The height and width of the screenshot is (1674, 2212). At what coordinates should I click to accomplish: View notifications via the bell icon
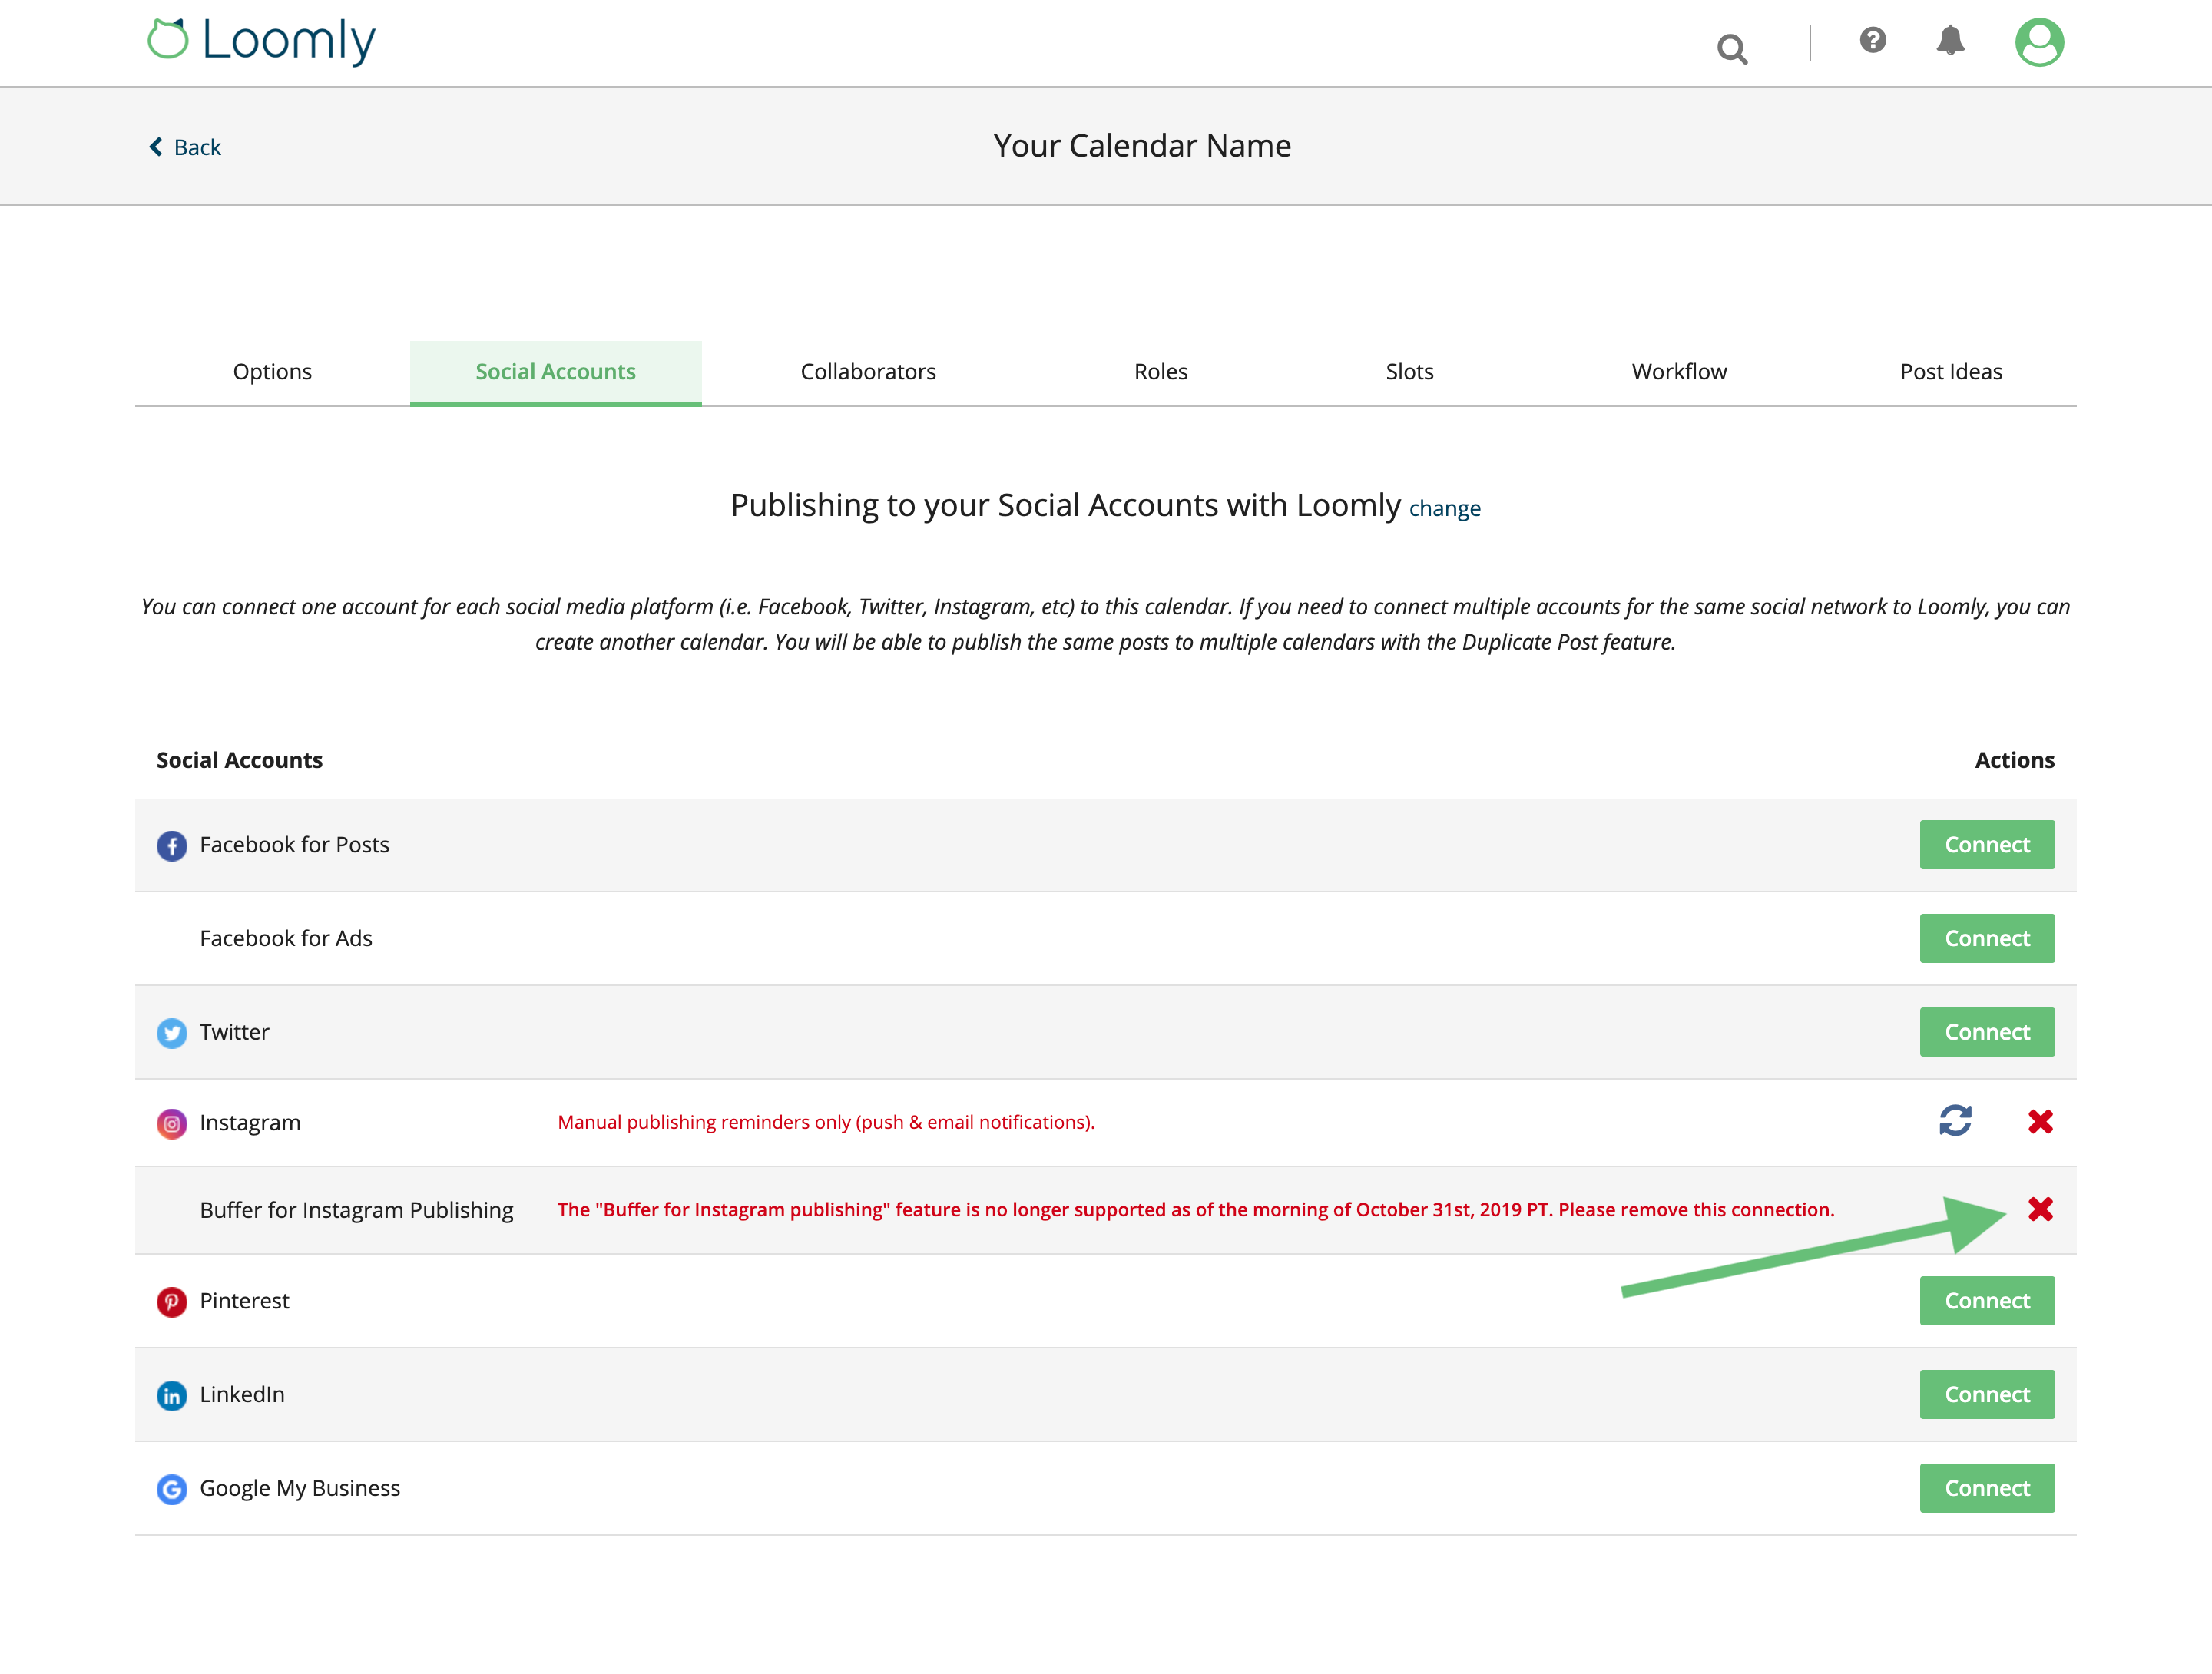click(1951, 41)
